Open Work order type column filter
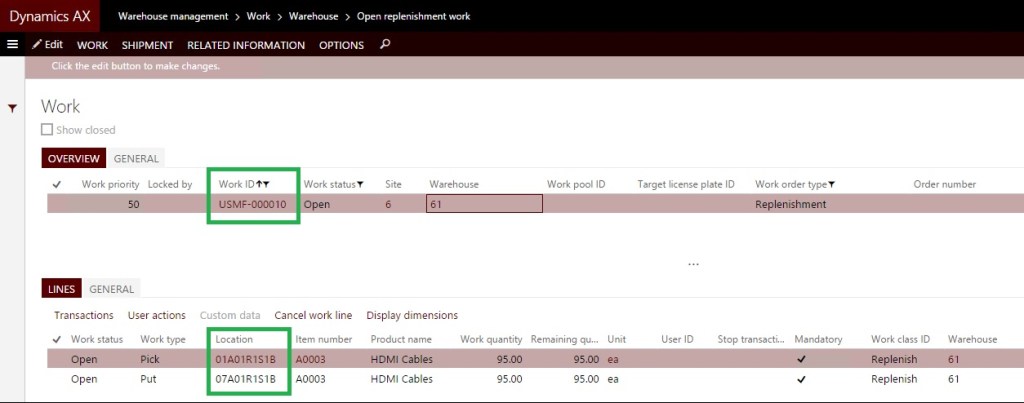Screen dimensions: 1024x403 tap(831, 184)
